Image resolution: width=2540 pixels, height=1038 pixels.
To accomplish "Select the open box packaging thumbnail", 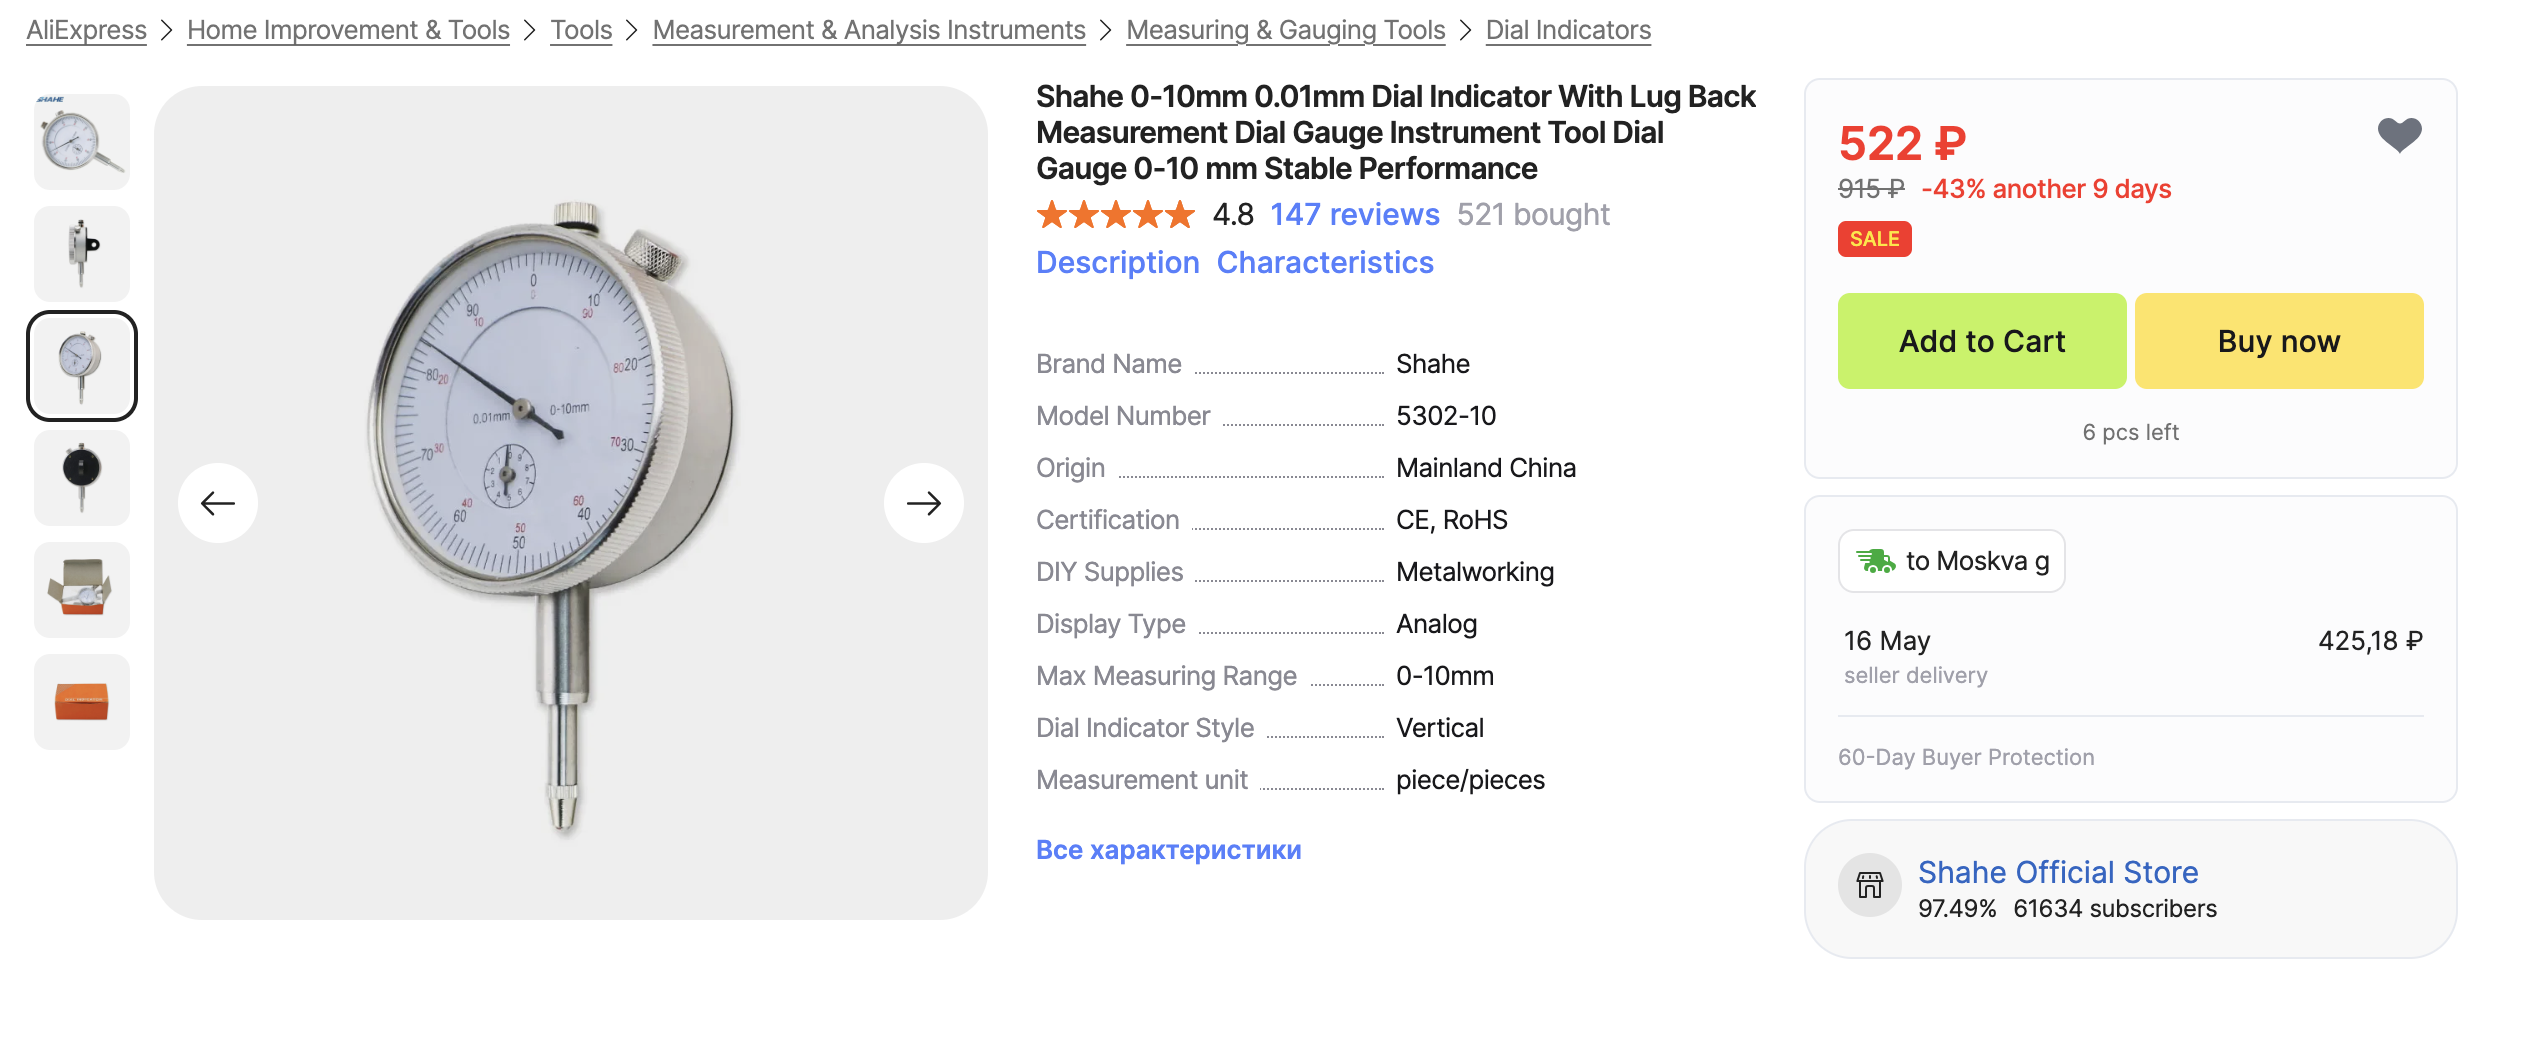I will point(82,590).
